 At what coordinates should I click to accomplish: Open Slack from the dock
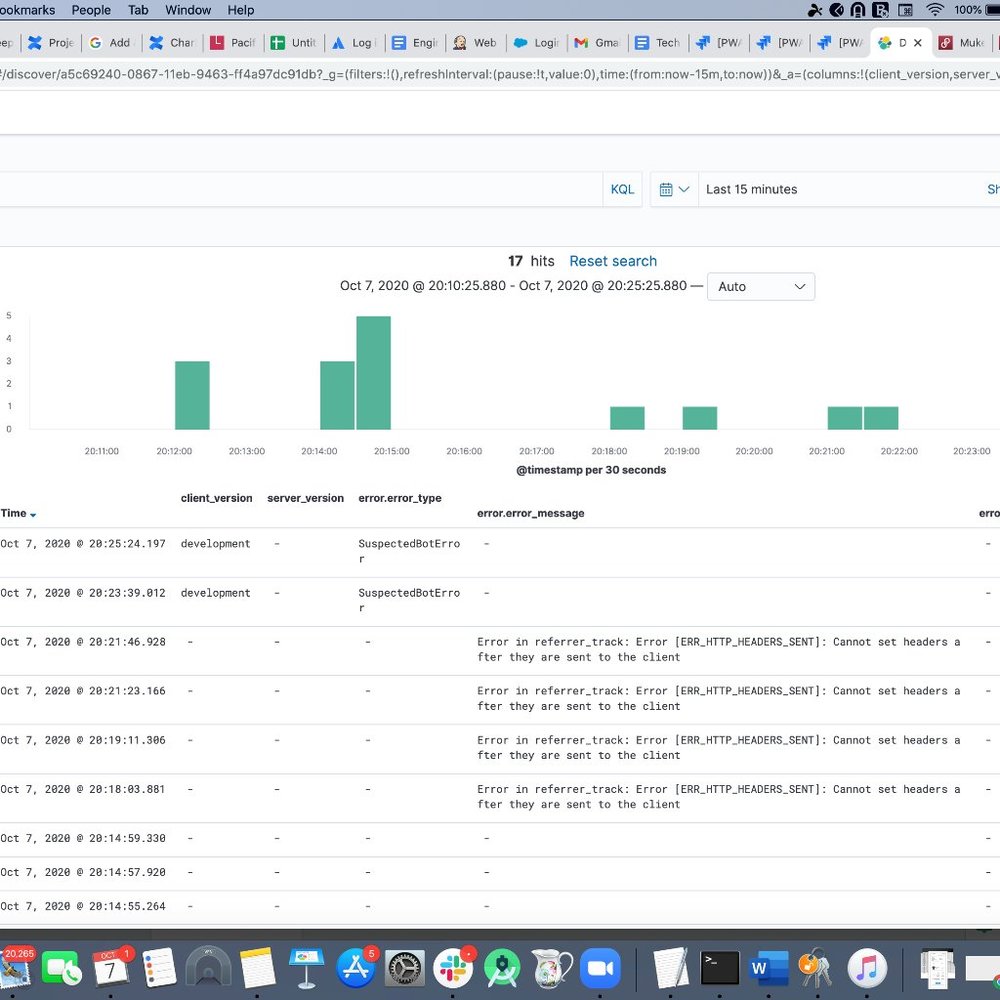[453, 968]
